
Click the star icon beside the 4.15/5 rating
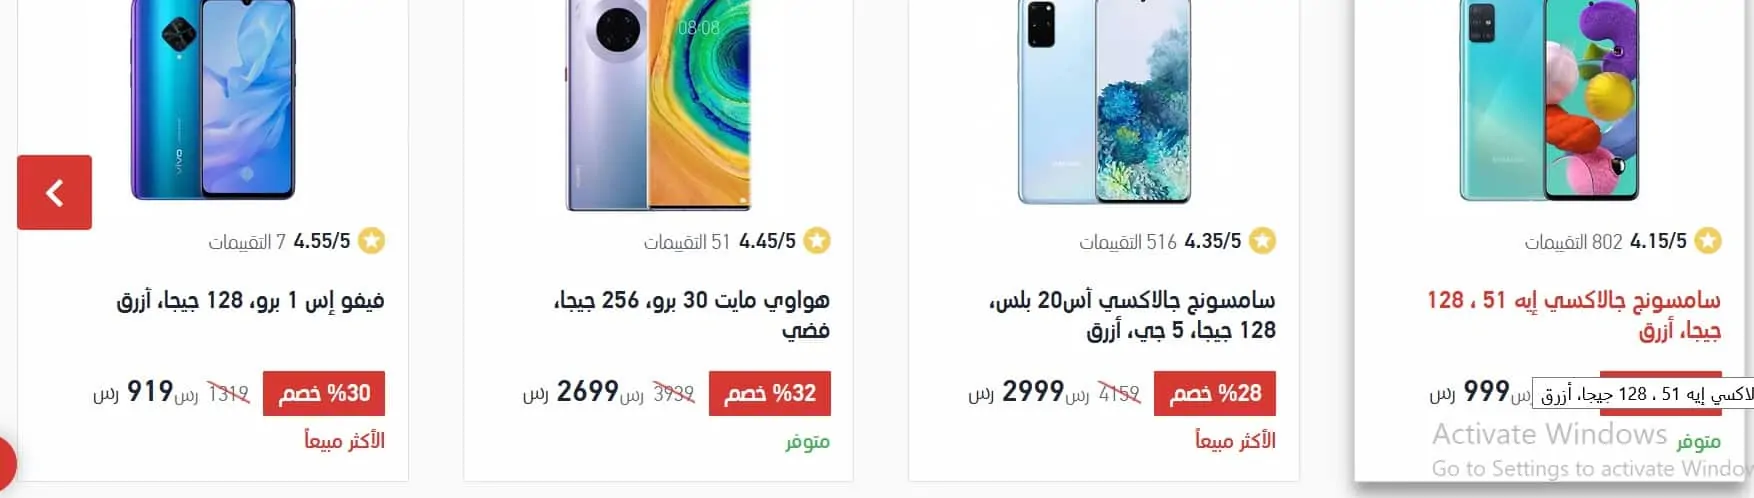1708,241
